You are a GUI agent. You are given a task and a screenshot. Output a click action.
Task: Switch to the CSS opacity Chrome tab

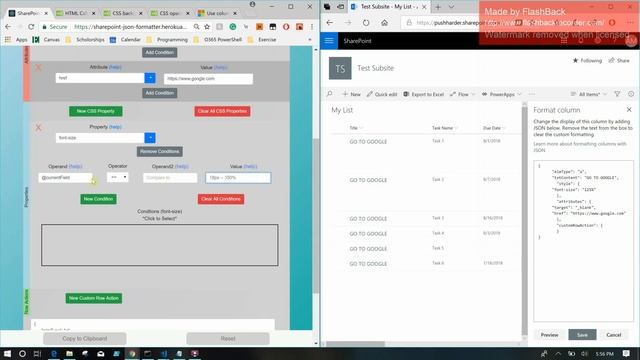[170, 13]
